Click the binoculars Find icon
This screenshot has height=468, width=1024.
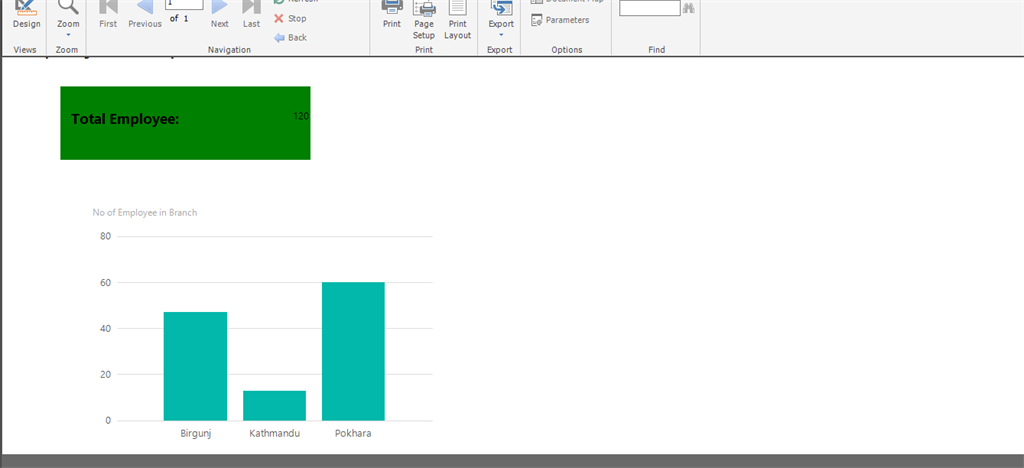coord(688,8)
